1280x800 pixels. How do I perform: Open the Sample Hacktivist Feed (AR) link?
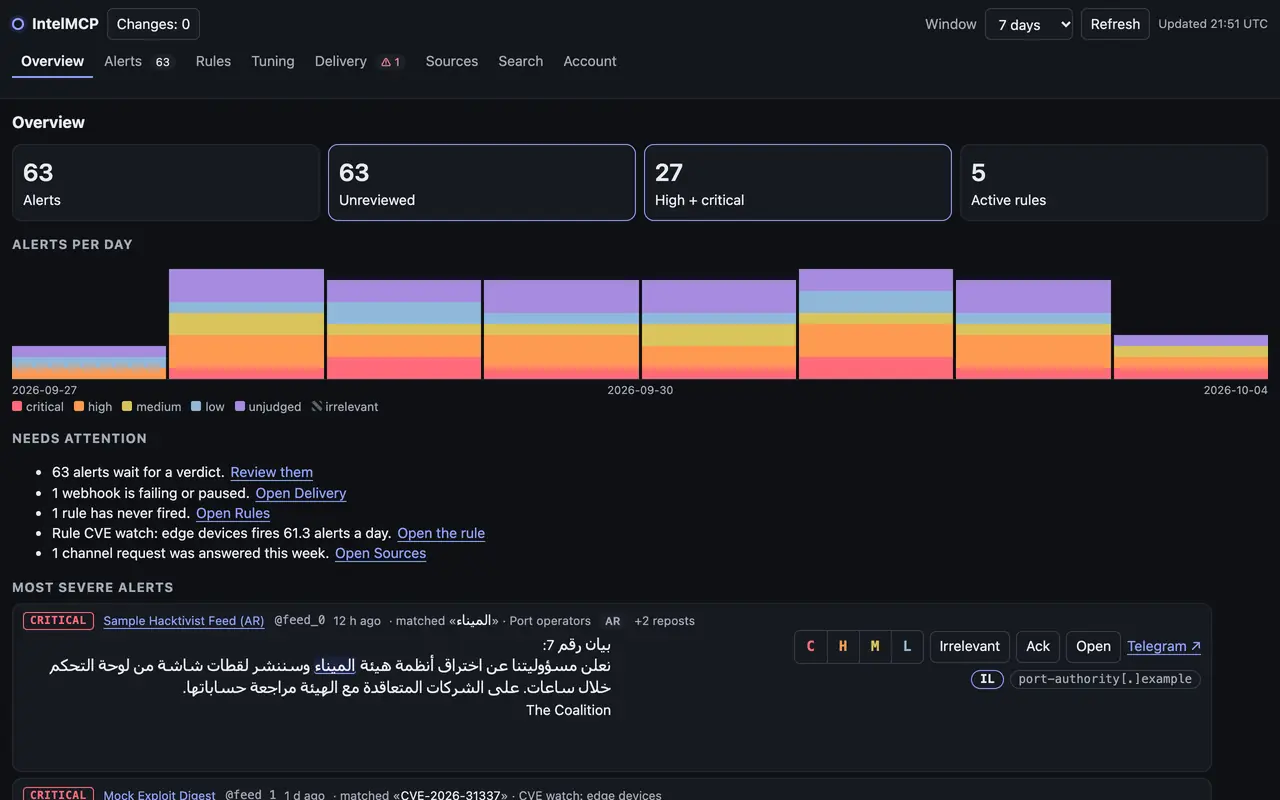point(184,621)
